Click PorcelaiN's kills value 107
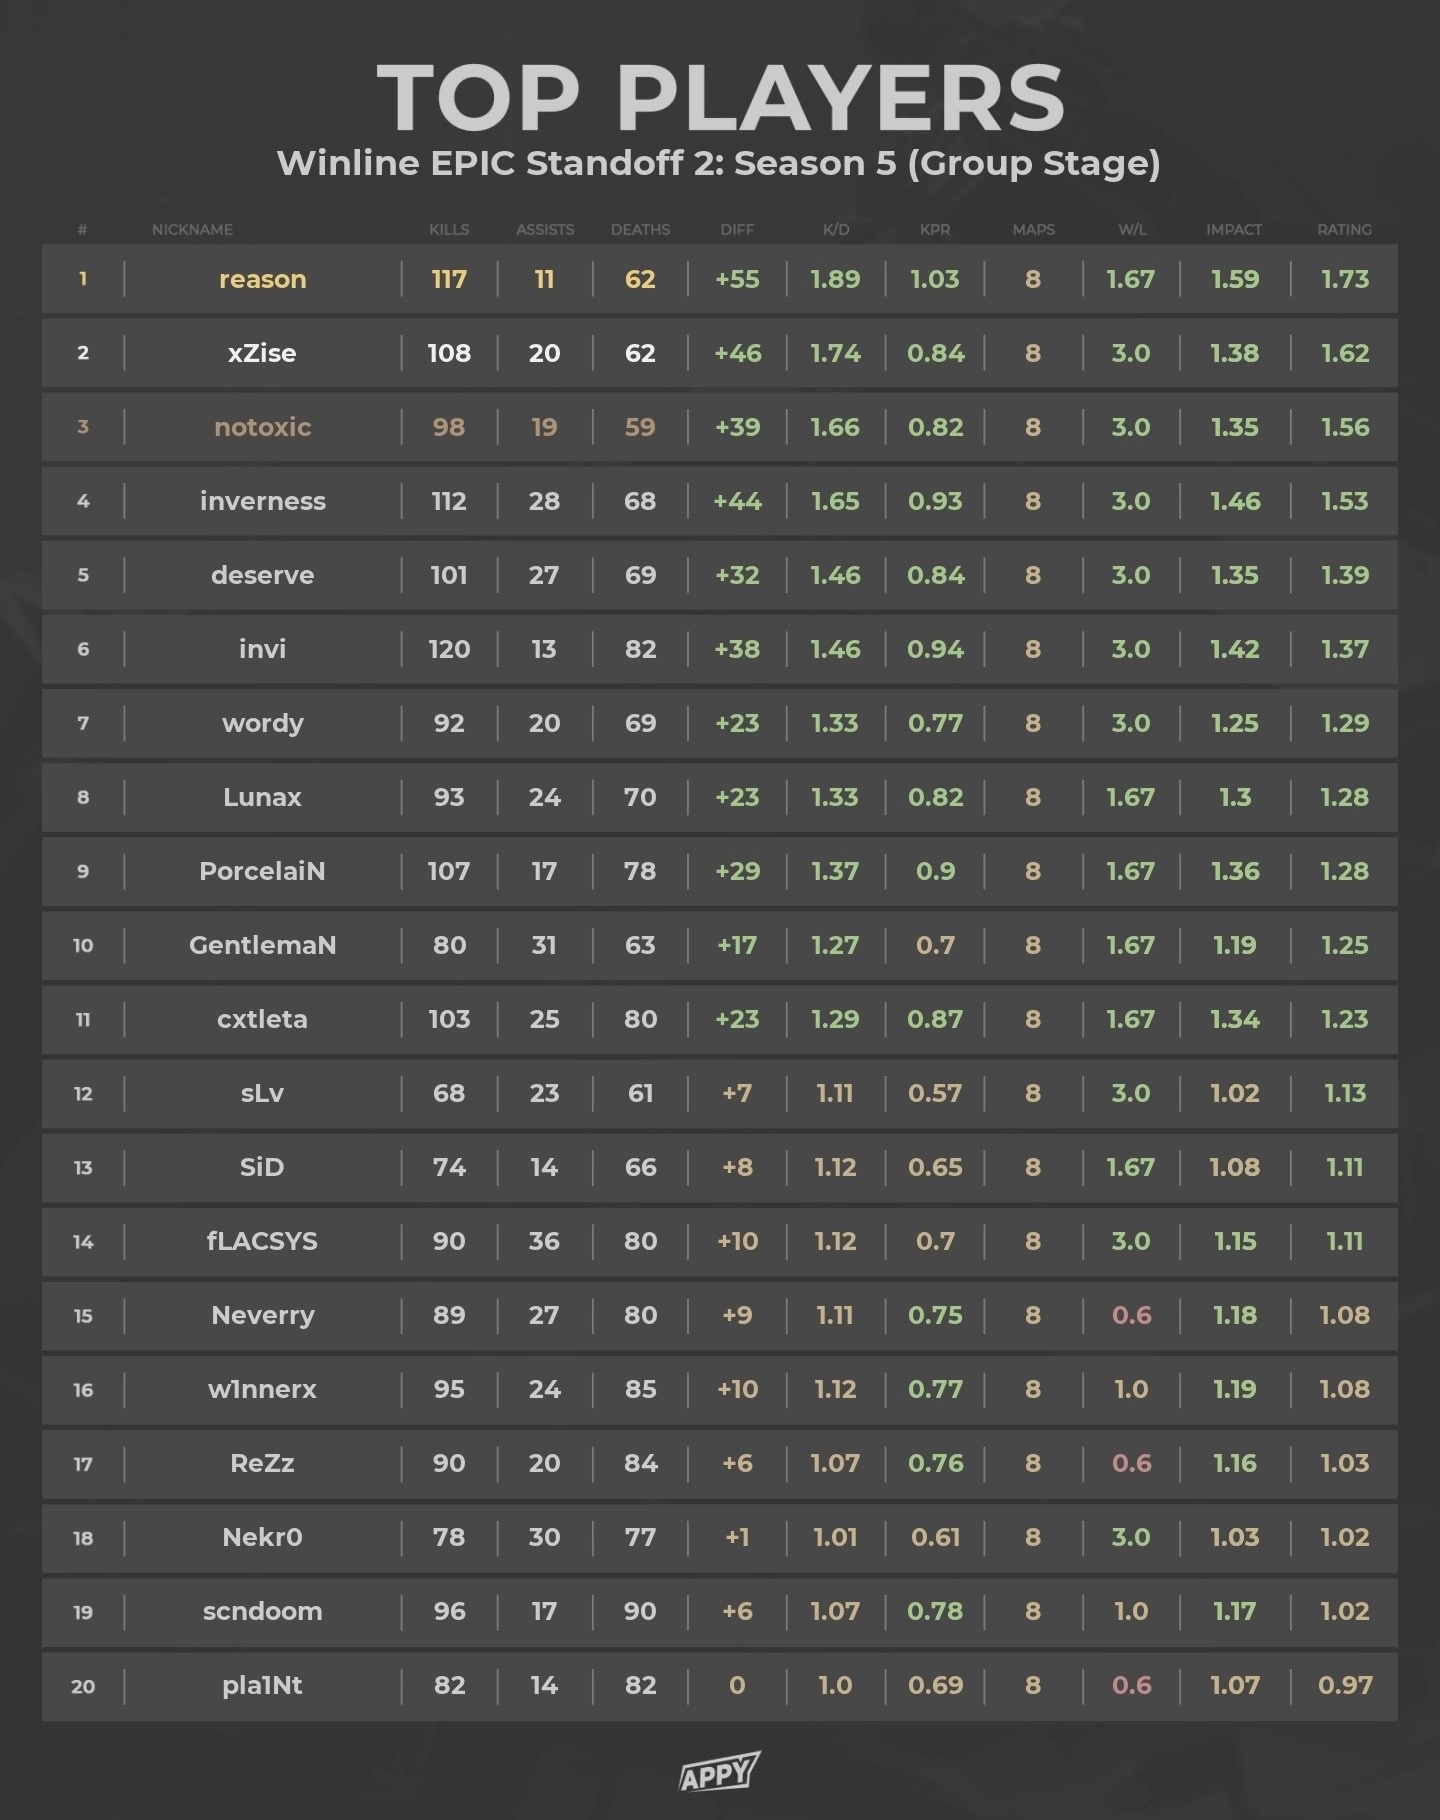The width and height of the screenshot is (1440, 1820). click(449, 871)
